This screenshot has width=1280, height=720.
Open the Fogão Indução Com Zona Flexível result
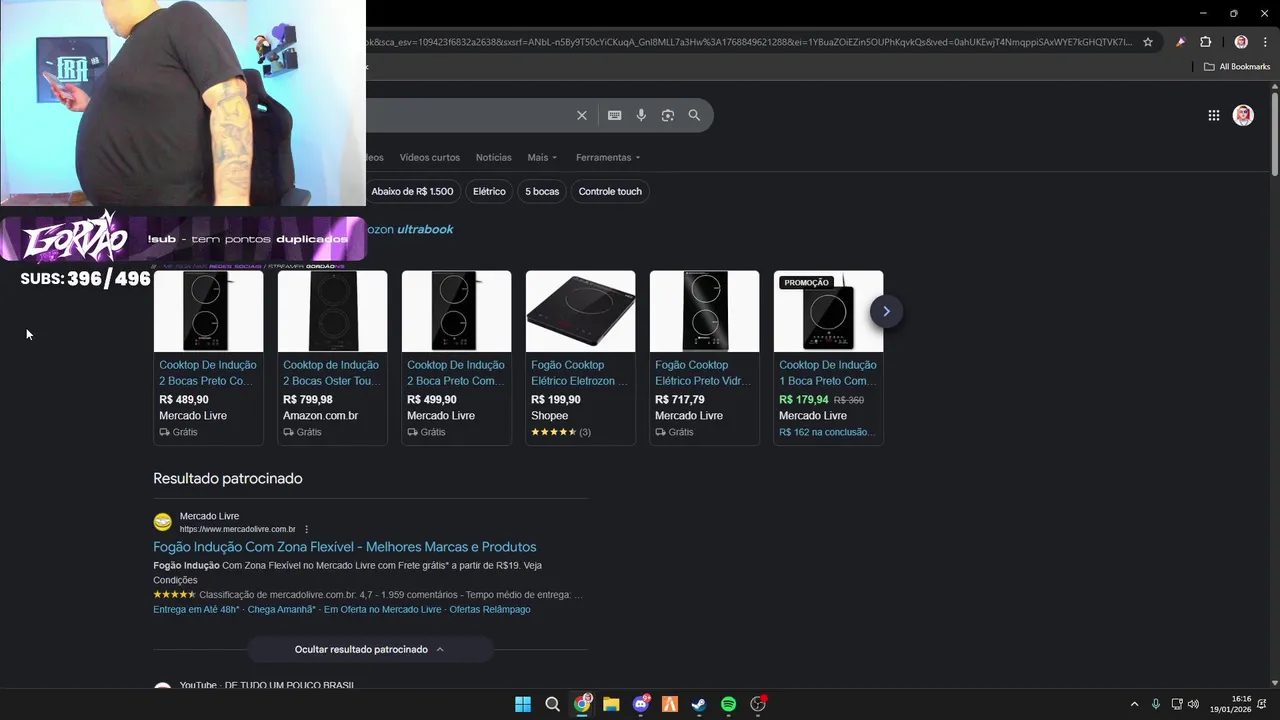click(345, 547)
